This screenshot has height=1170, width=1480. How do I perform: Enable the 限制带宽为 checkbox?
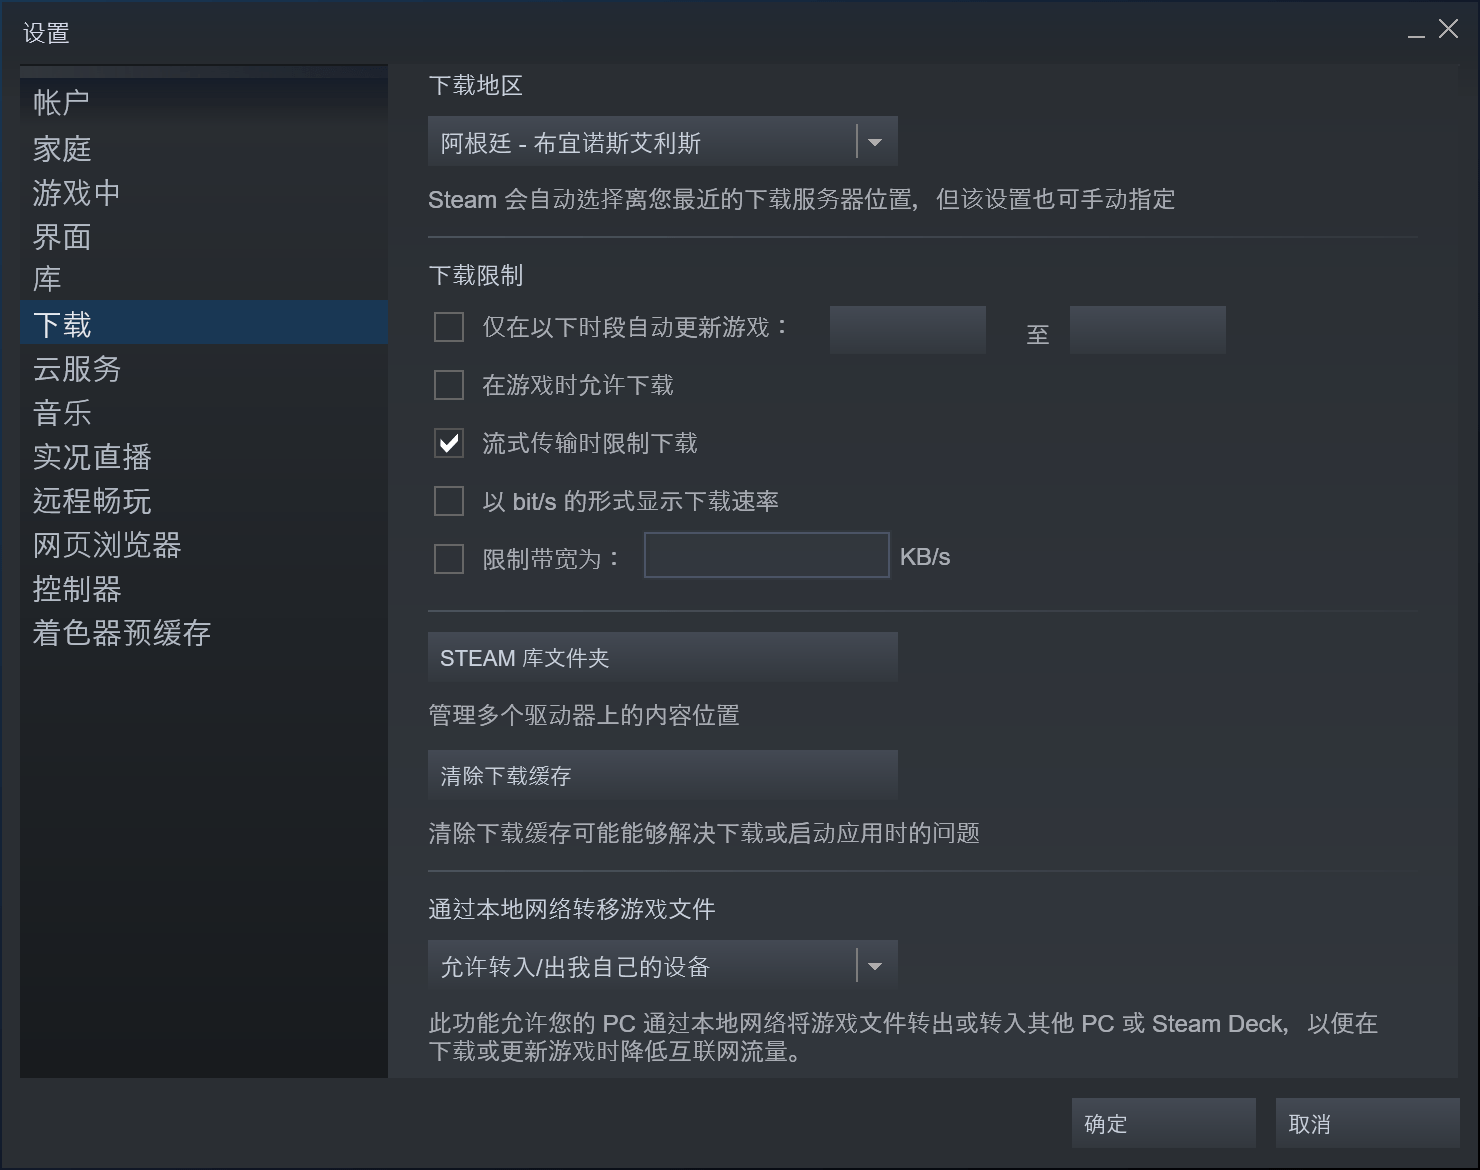pyautogui.click(x=449, y=559)
